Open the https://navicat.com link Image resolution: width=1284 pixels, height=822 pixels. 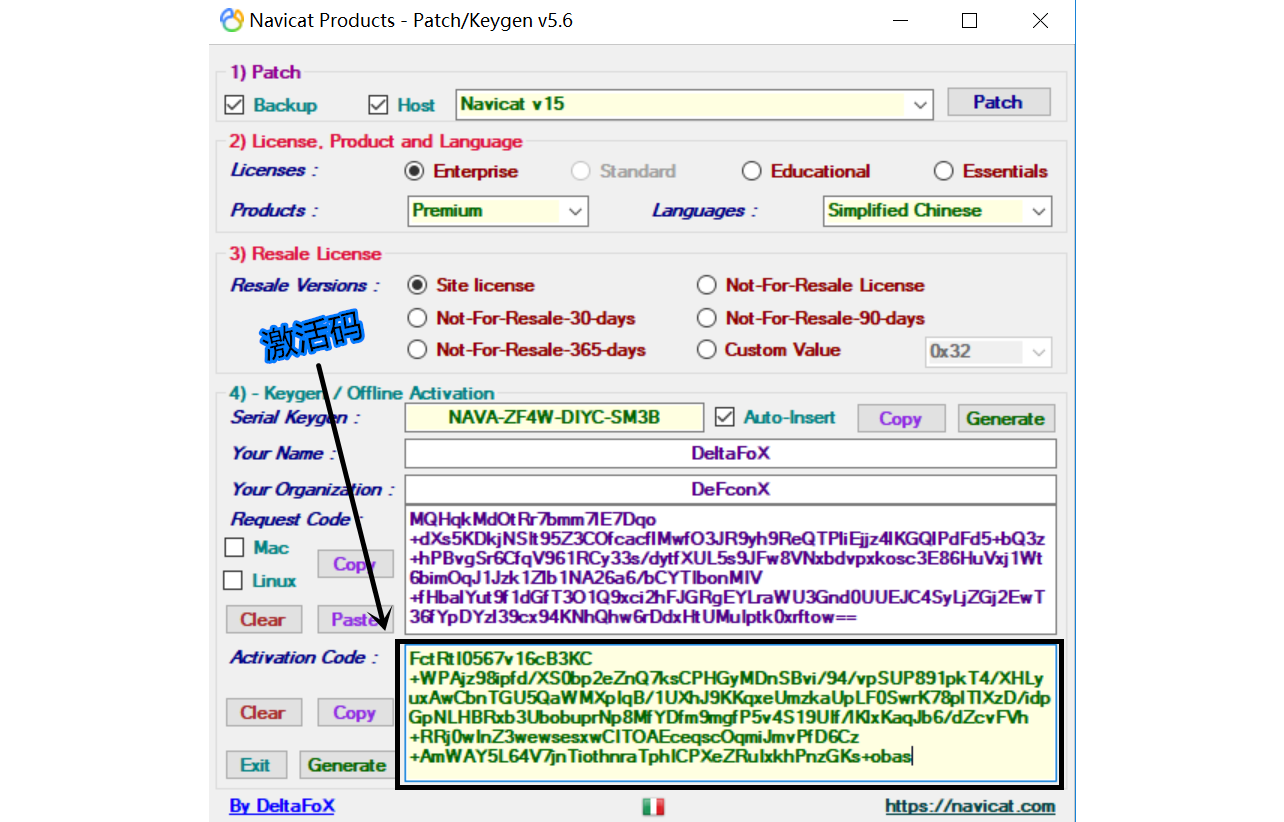pyautogui.click(x=970, y=806)
